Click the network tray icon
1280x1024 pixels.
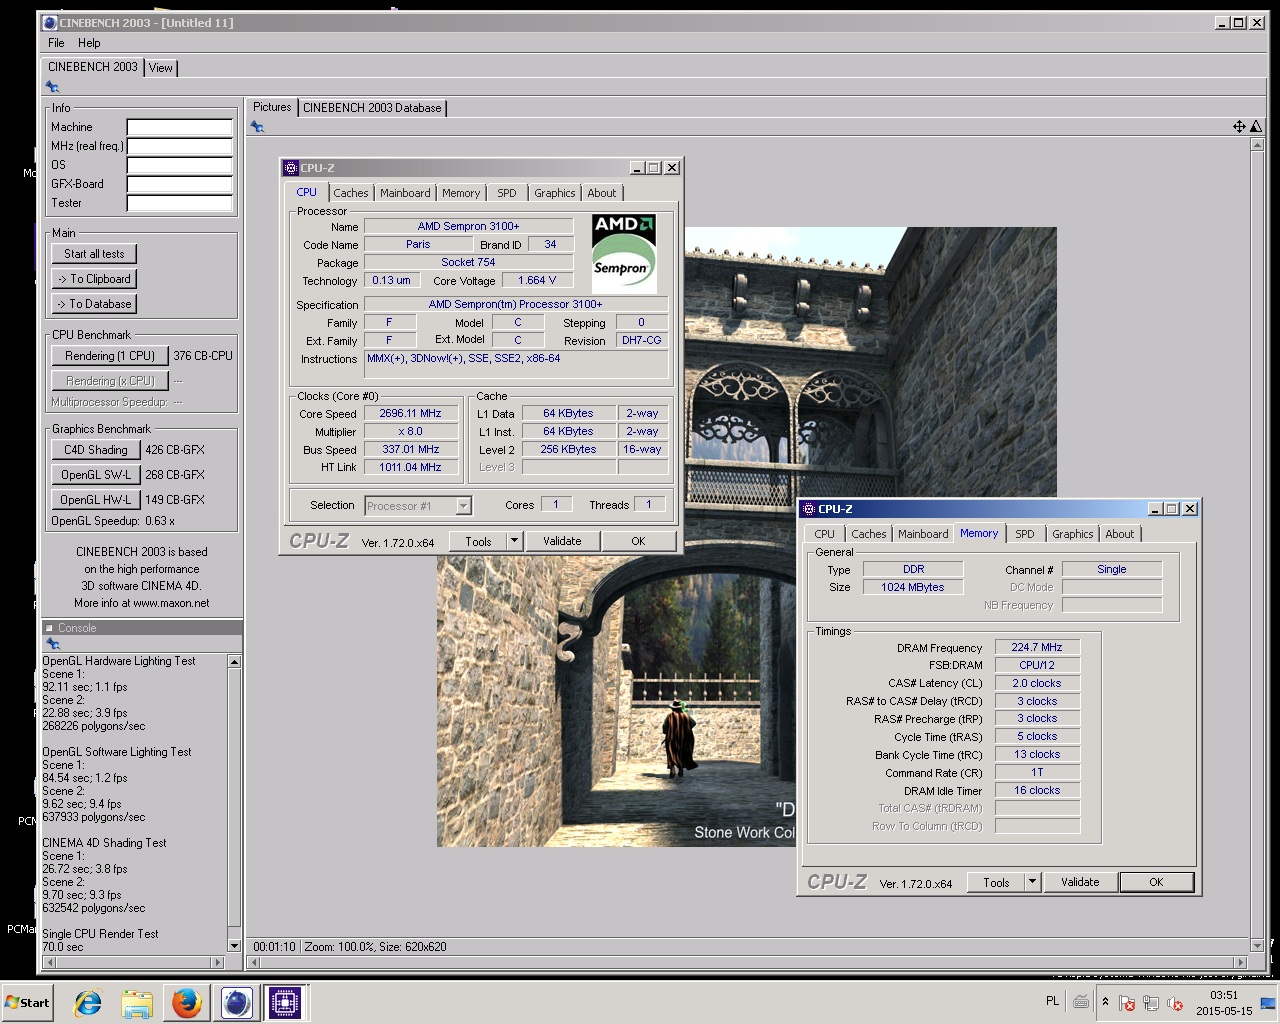pyautogui.click(x=1151, y=1003)
